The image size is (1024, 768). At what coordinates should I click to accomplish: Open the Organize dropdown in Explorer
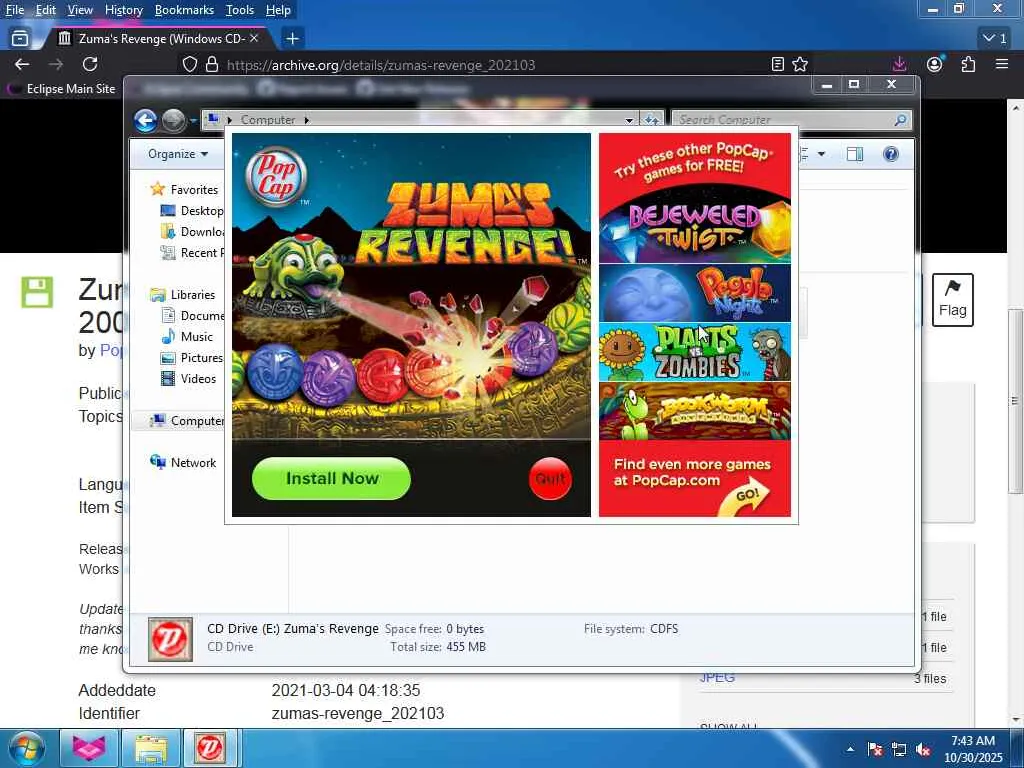click(178, 154)
